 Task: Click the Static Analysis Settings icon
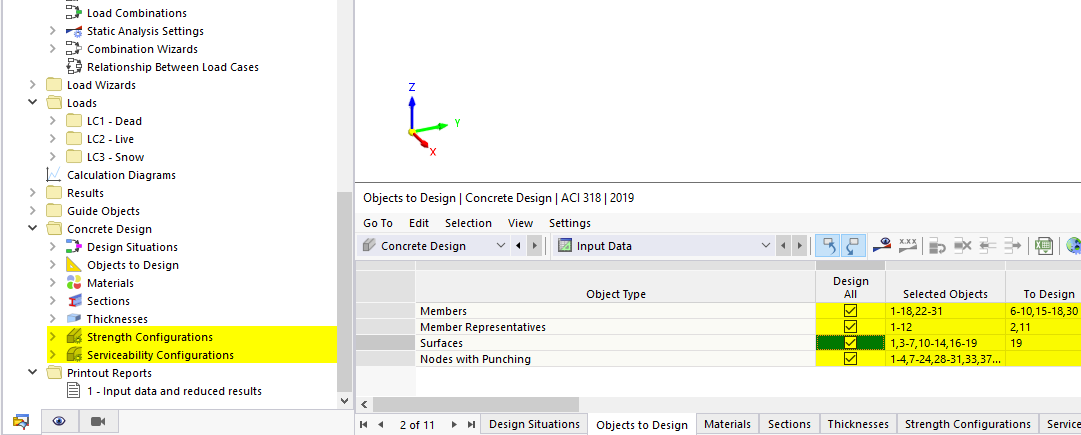(x=74, y=31)
